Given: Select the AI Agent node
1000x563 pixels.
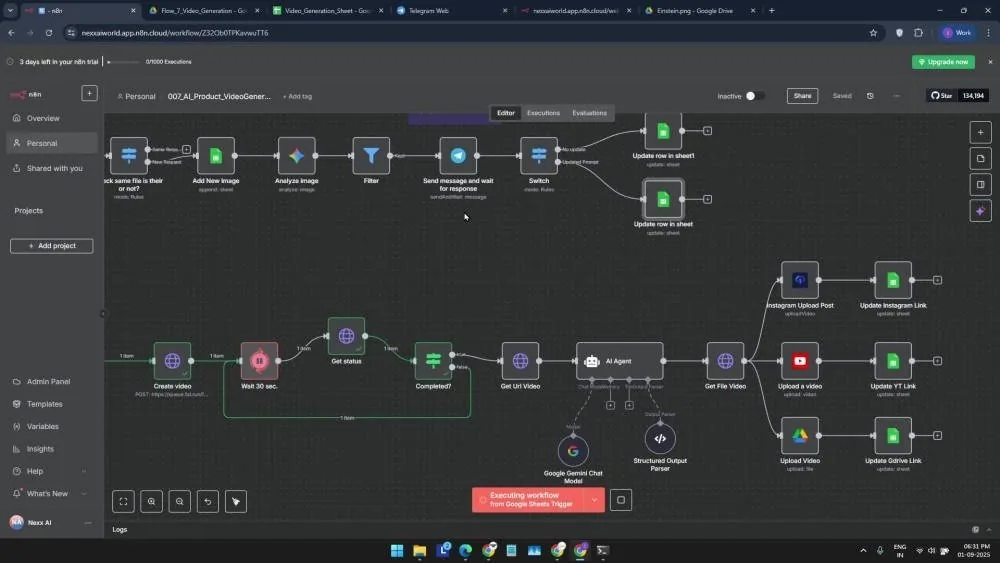Looking at the screenshot, I should (620, 361).
